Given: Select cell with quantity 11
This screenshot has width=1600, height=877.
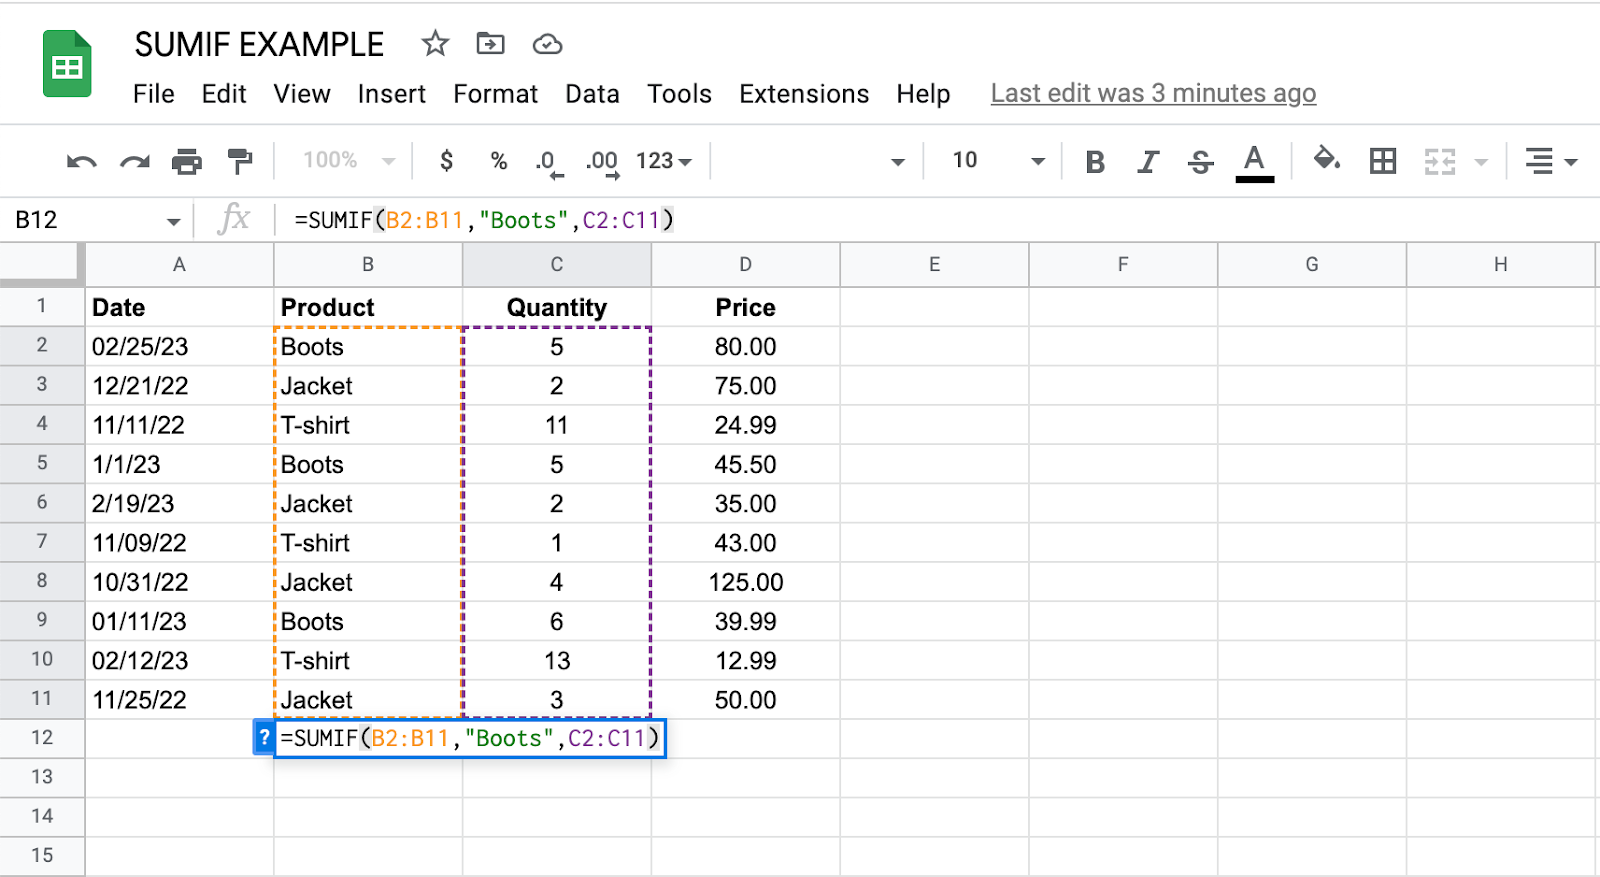Looking at the screenshot, I should [557, 425].
